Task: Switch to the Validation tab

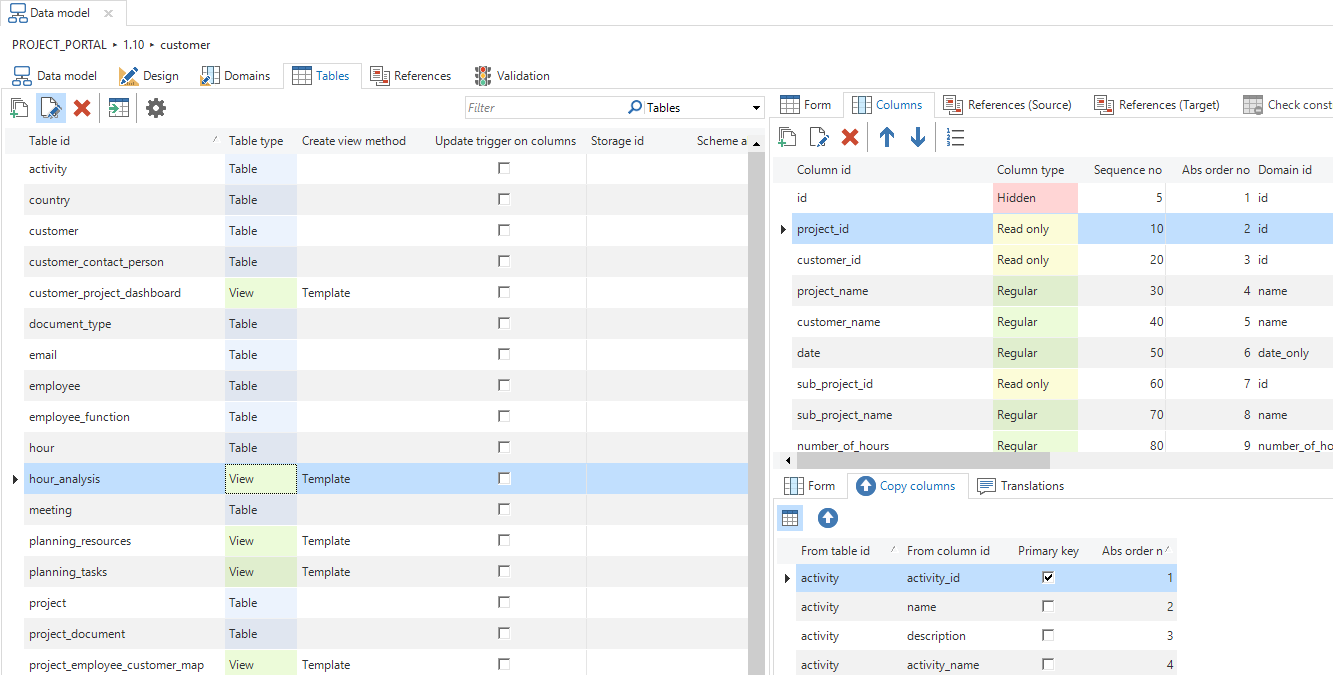Action: 512,76
